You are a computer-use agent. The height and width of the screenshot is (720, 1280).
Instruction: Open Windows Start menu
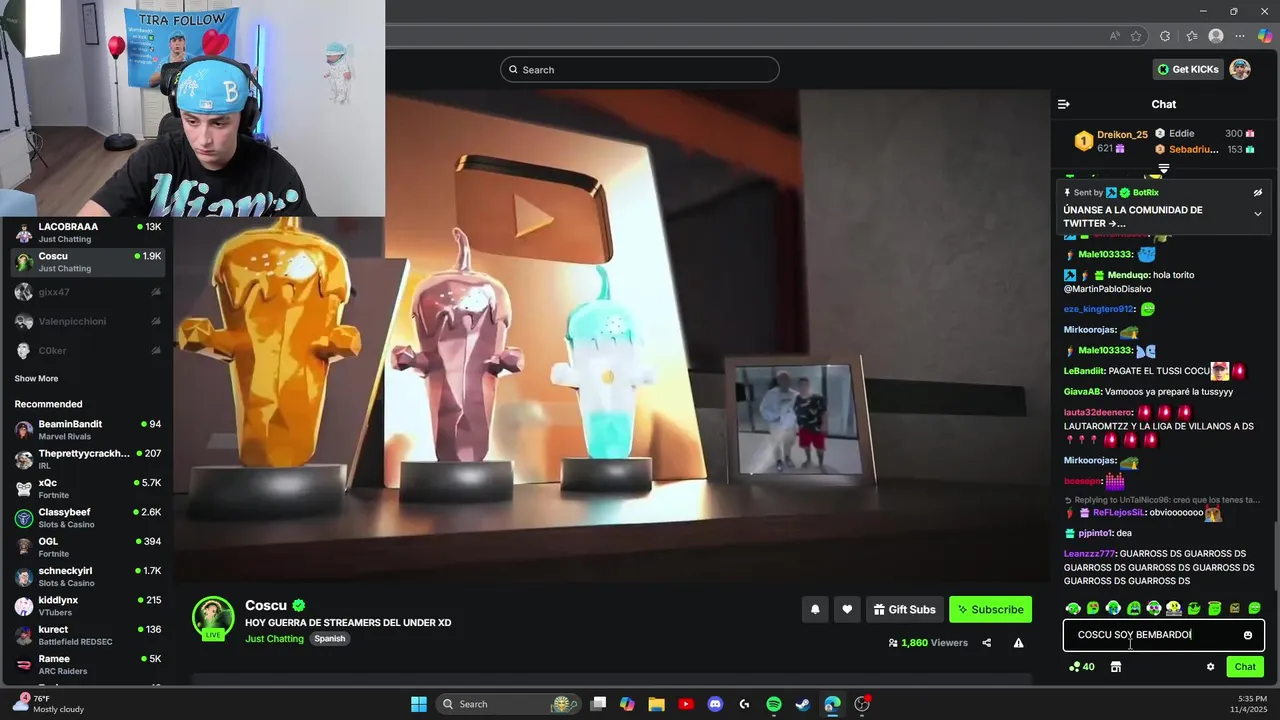(419, 704)
